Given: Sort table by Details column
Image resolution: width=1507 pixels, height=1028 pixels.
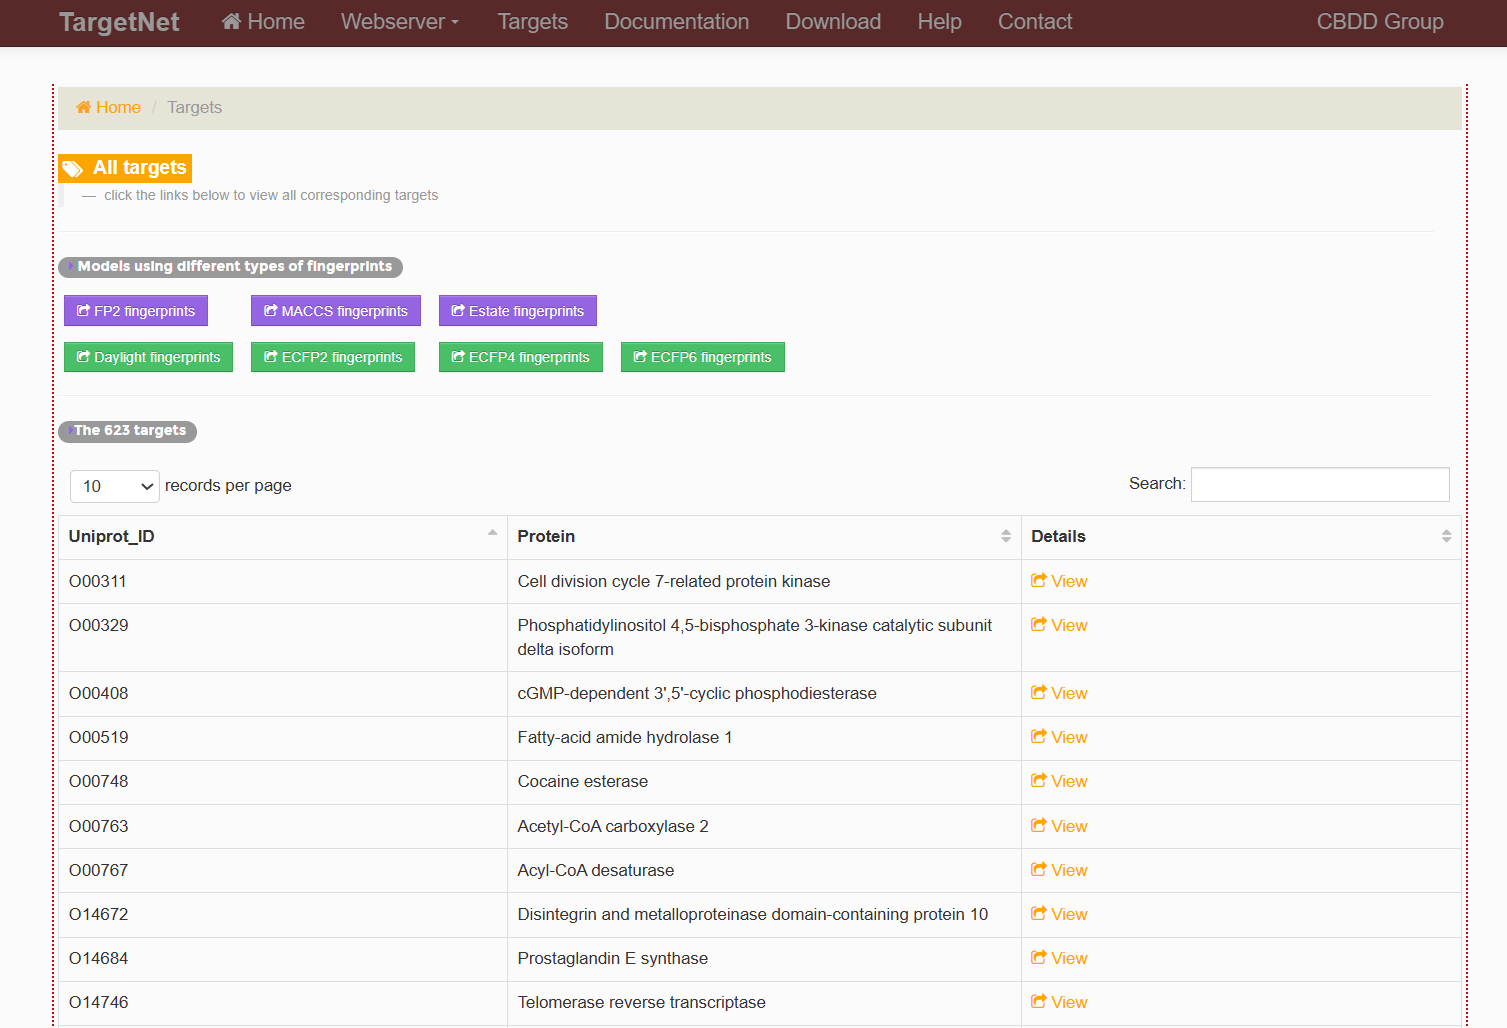Looking at the screenshot, I should coord(1241,537).
